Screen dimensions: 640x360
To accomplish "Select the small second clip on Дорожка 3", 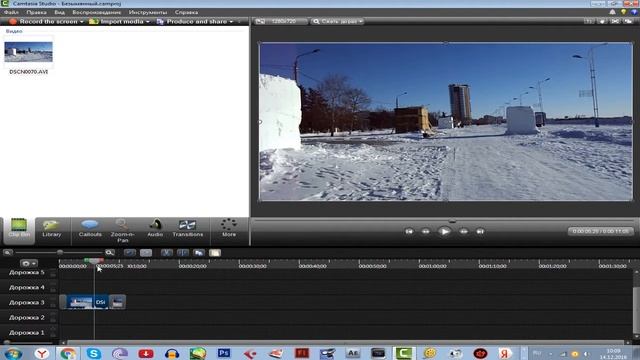I will 117,302.
